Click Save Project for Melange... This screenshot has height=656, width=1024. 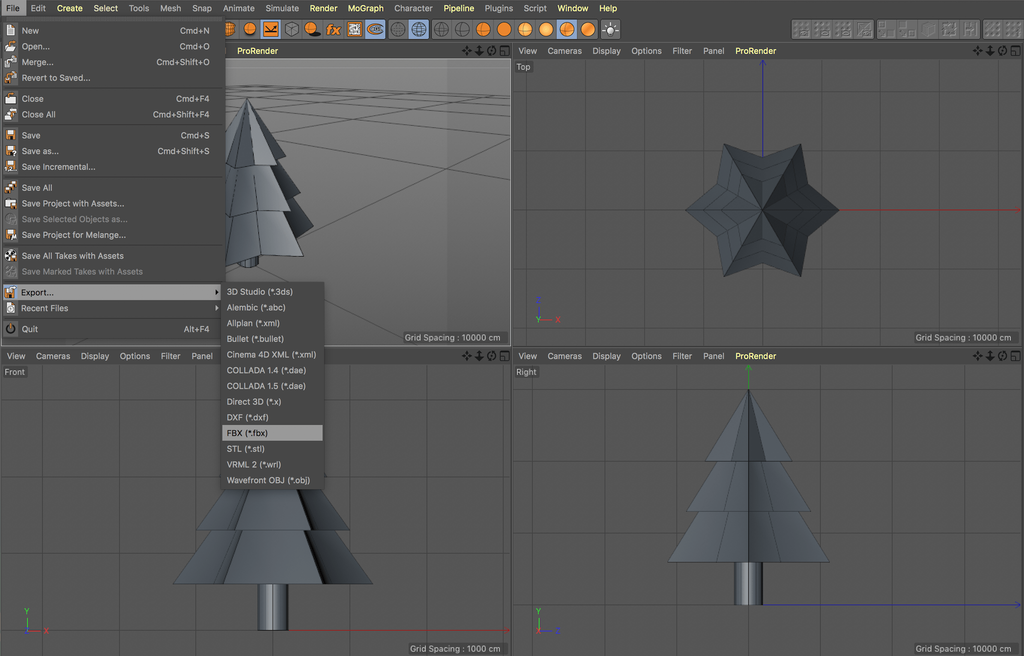point(114,235)
